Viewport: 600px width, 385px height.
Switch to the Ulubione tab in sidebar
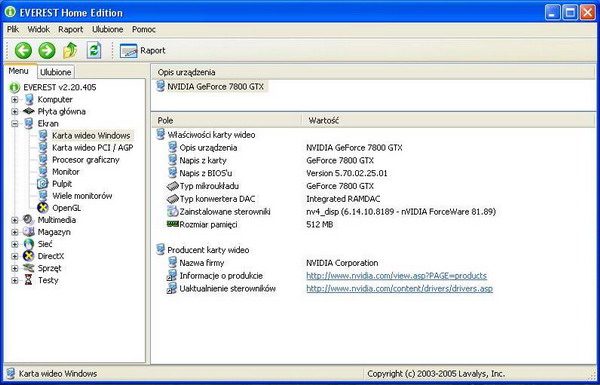click(x=56, y=72)
